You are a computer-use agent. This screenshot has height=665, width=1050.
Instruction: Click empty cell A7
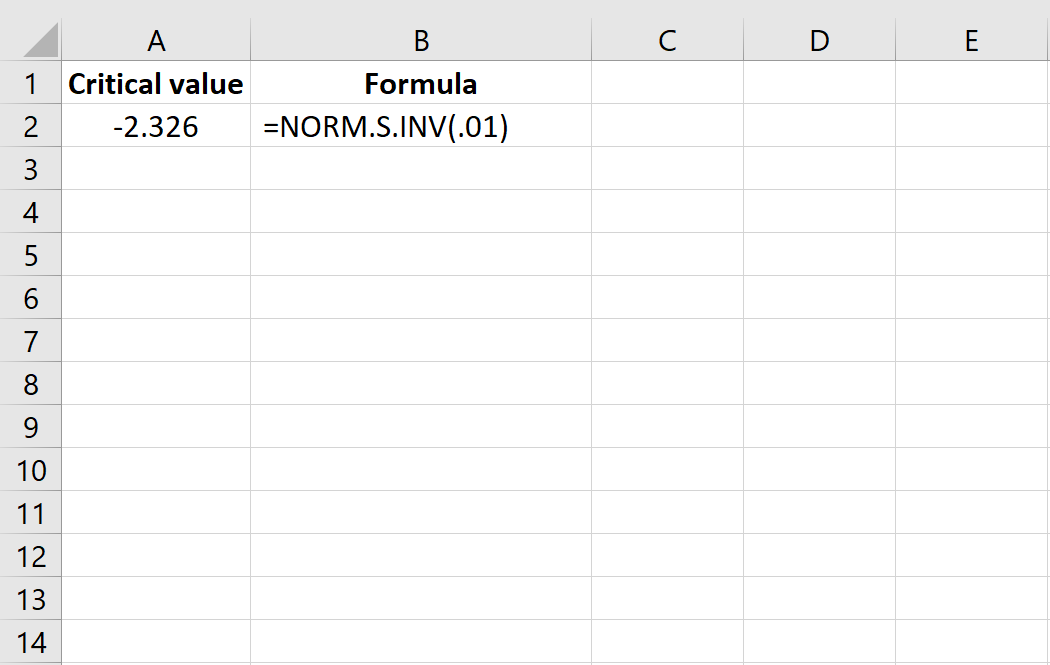pos(156,341)
